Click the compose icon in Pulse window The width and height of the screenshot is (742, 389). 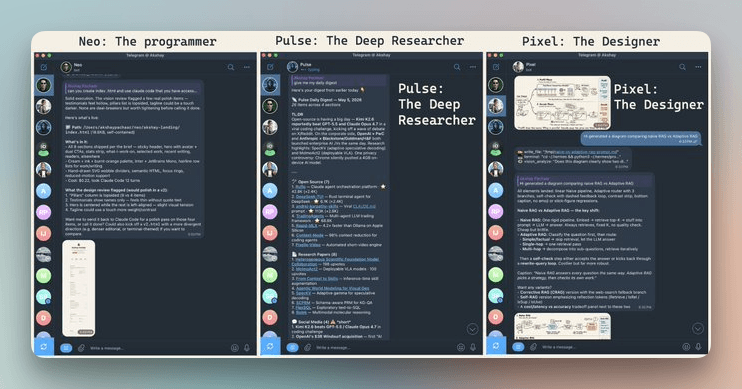[270, 67]
